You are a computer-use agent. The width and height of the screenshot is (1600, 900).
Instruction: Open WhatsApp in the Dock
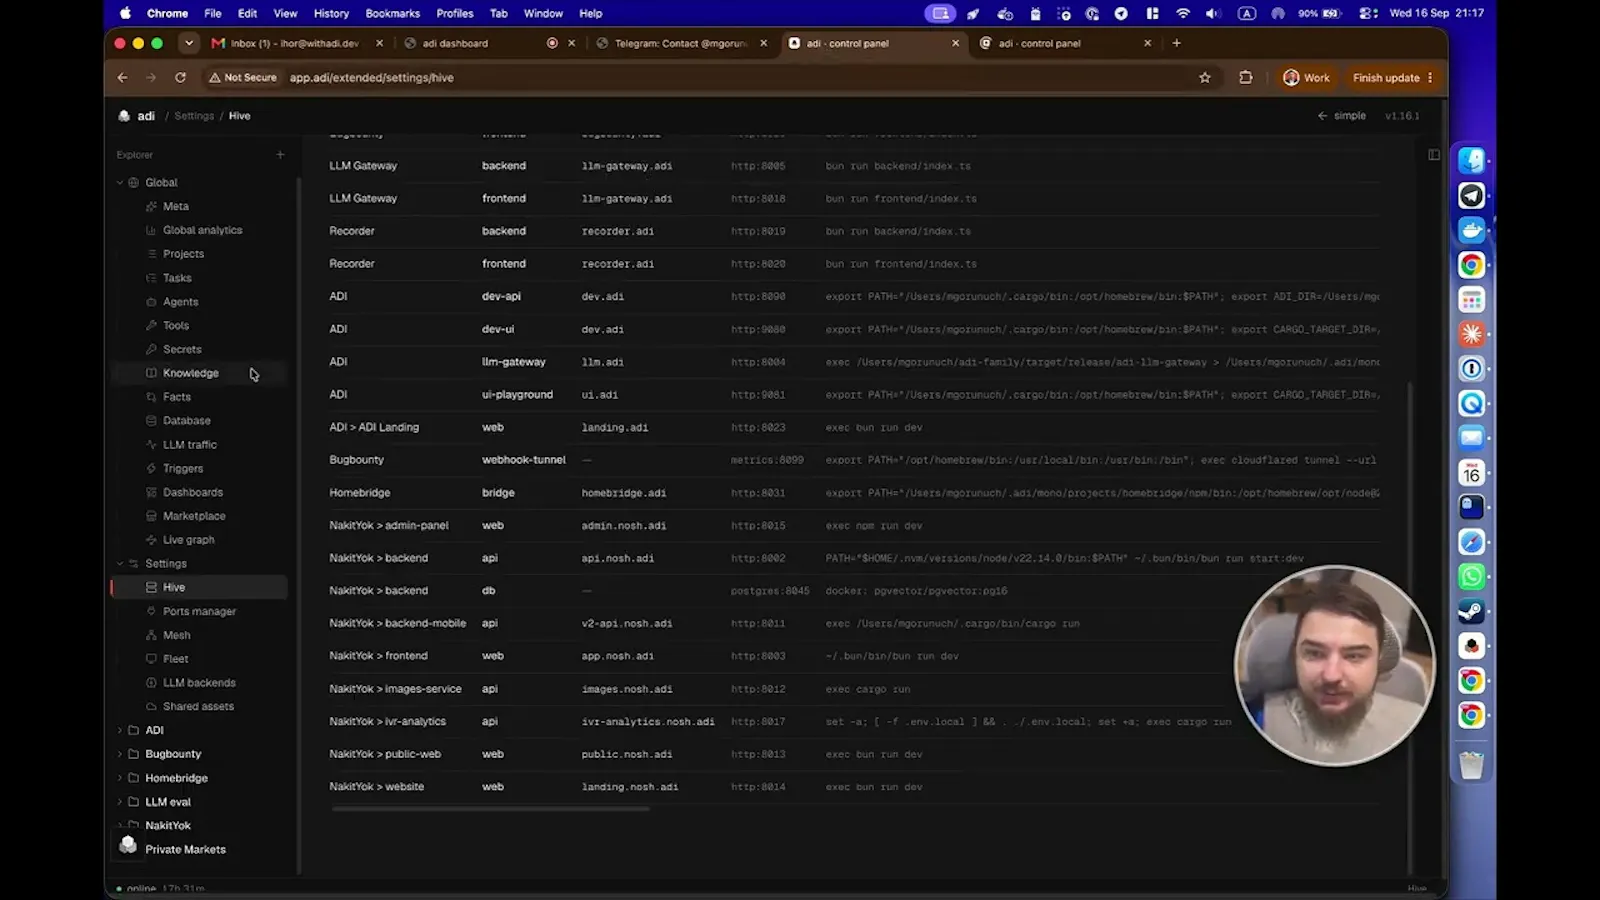pos(1471,577)
